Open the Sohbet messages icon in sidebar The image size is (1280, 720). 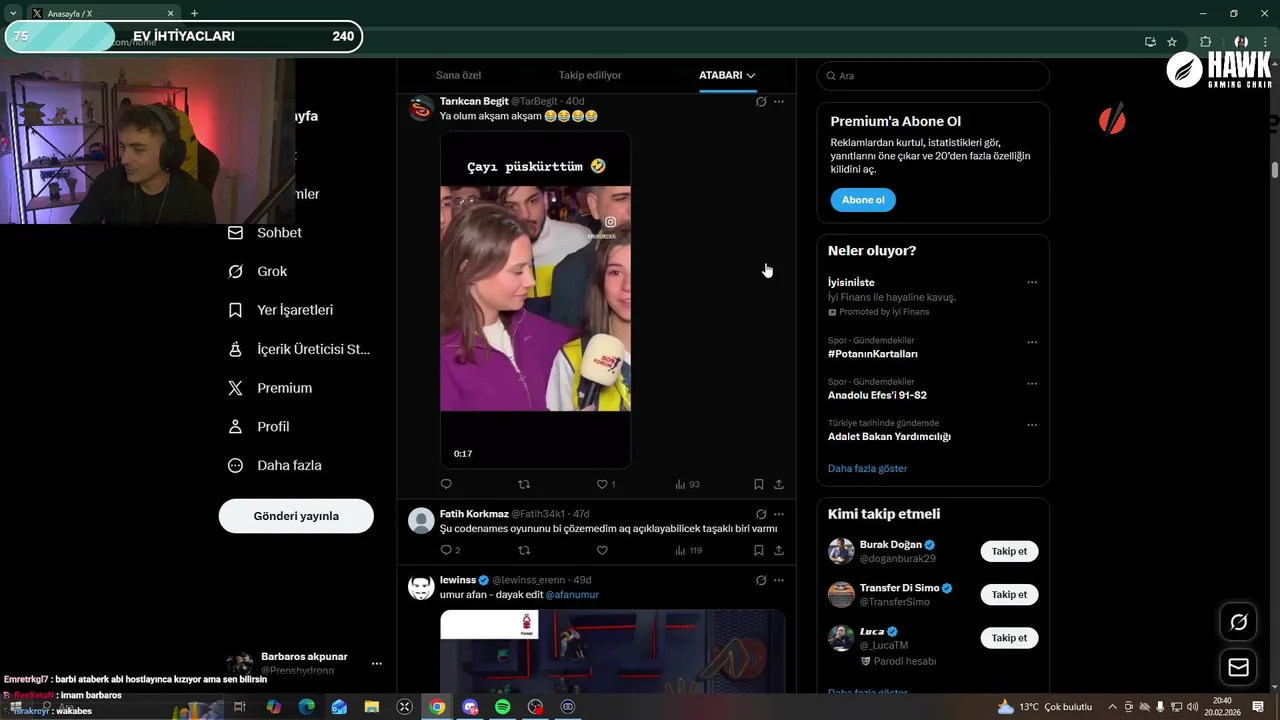coord(235,233)
